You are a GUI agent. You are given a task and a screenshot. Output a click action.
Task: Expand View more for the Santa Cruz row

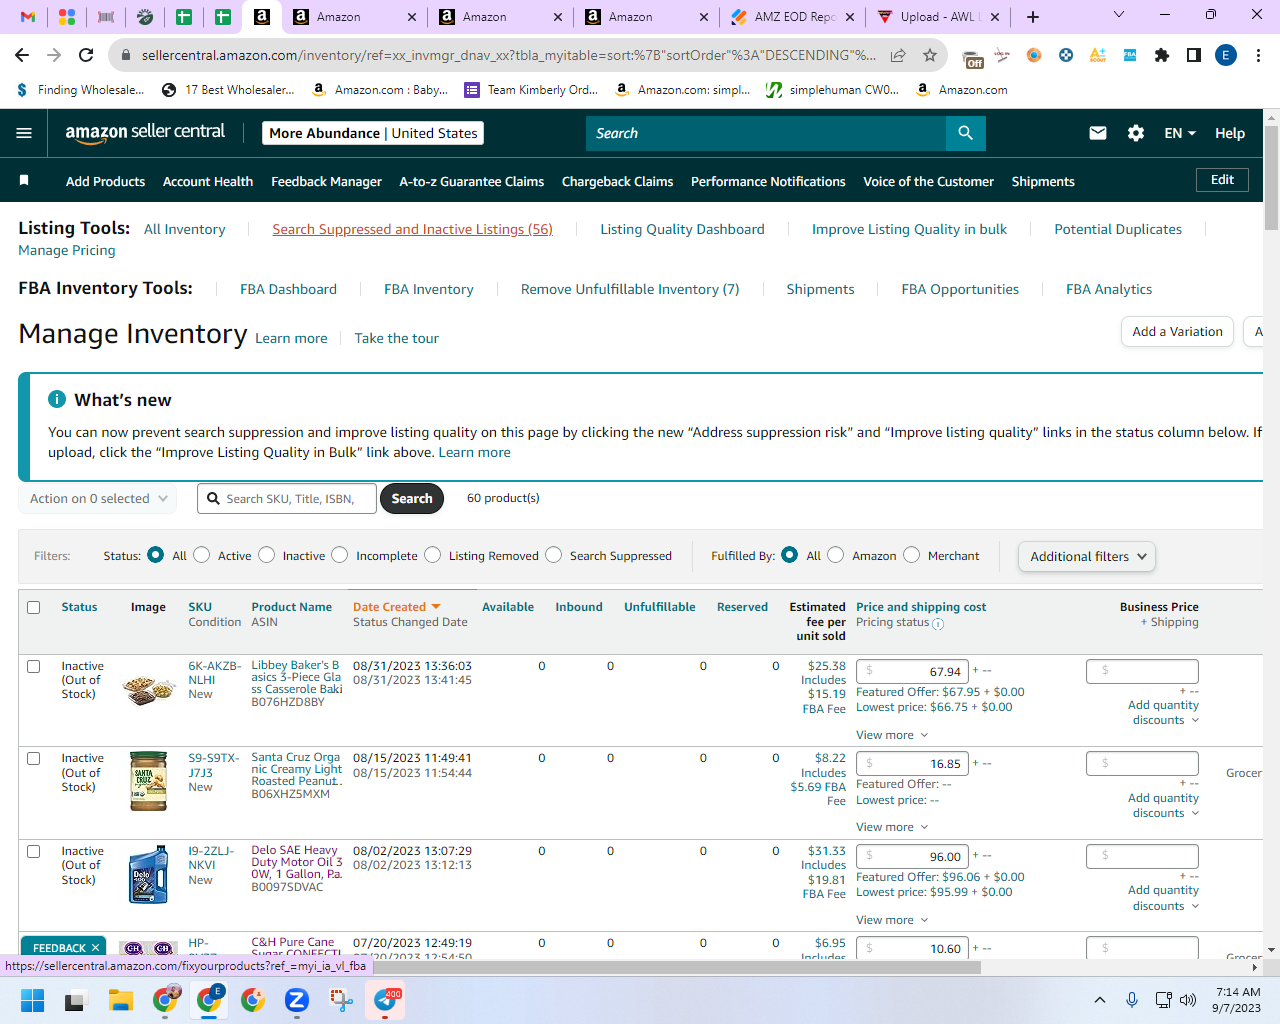click(892, 827)
